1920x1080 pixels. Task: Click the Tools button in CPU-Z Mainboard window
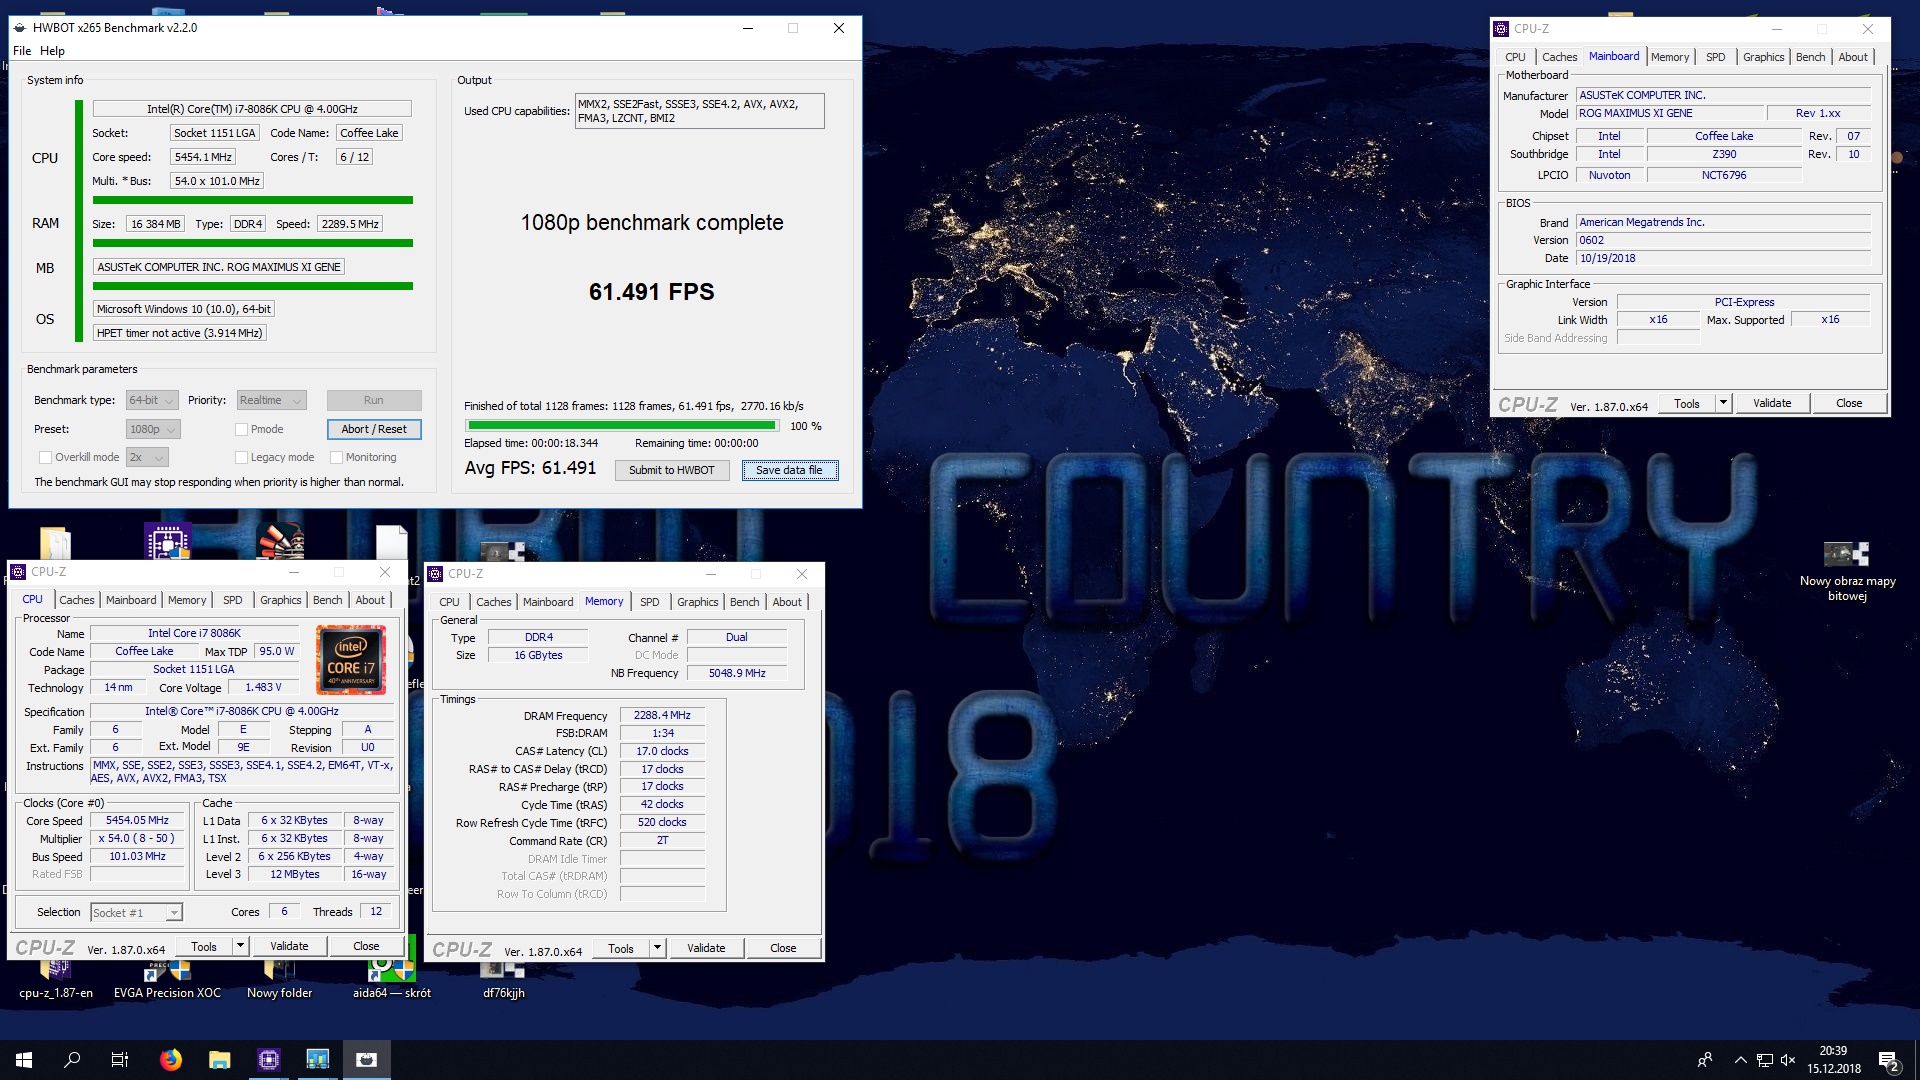pos(1687,403)
